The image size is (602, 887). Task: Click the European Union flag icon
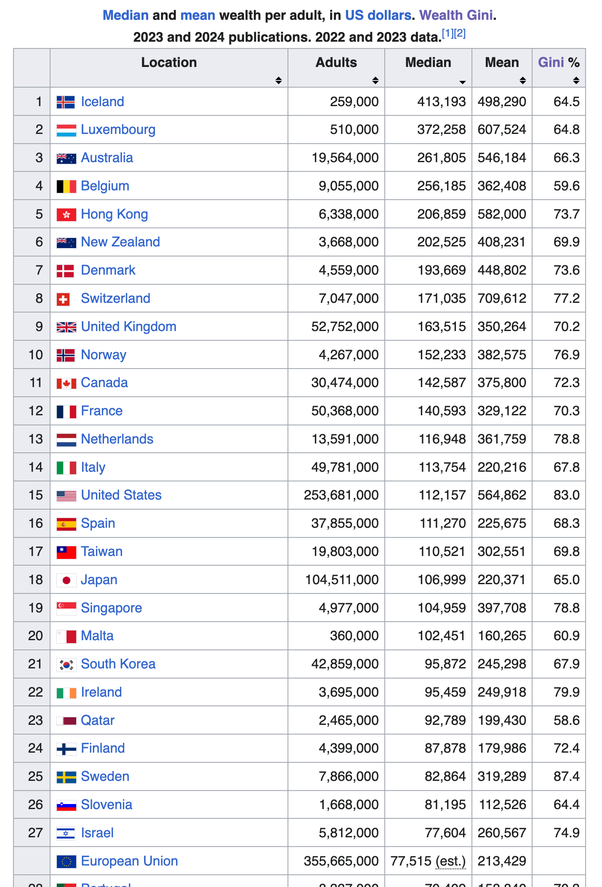point(66,861)
